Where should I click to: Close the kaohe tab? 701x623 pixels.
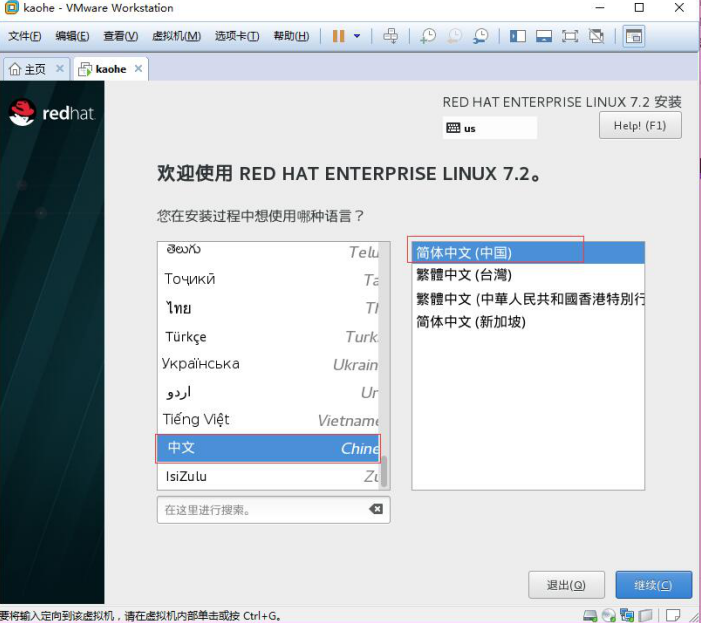[x=139, y=69]
